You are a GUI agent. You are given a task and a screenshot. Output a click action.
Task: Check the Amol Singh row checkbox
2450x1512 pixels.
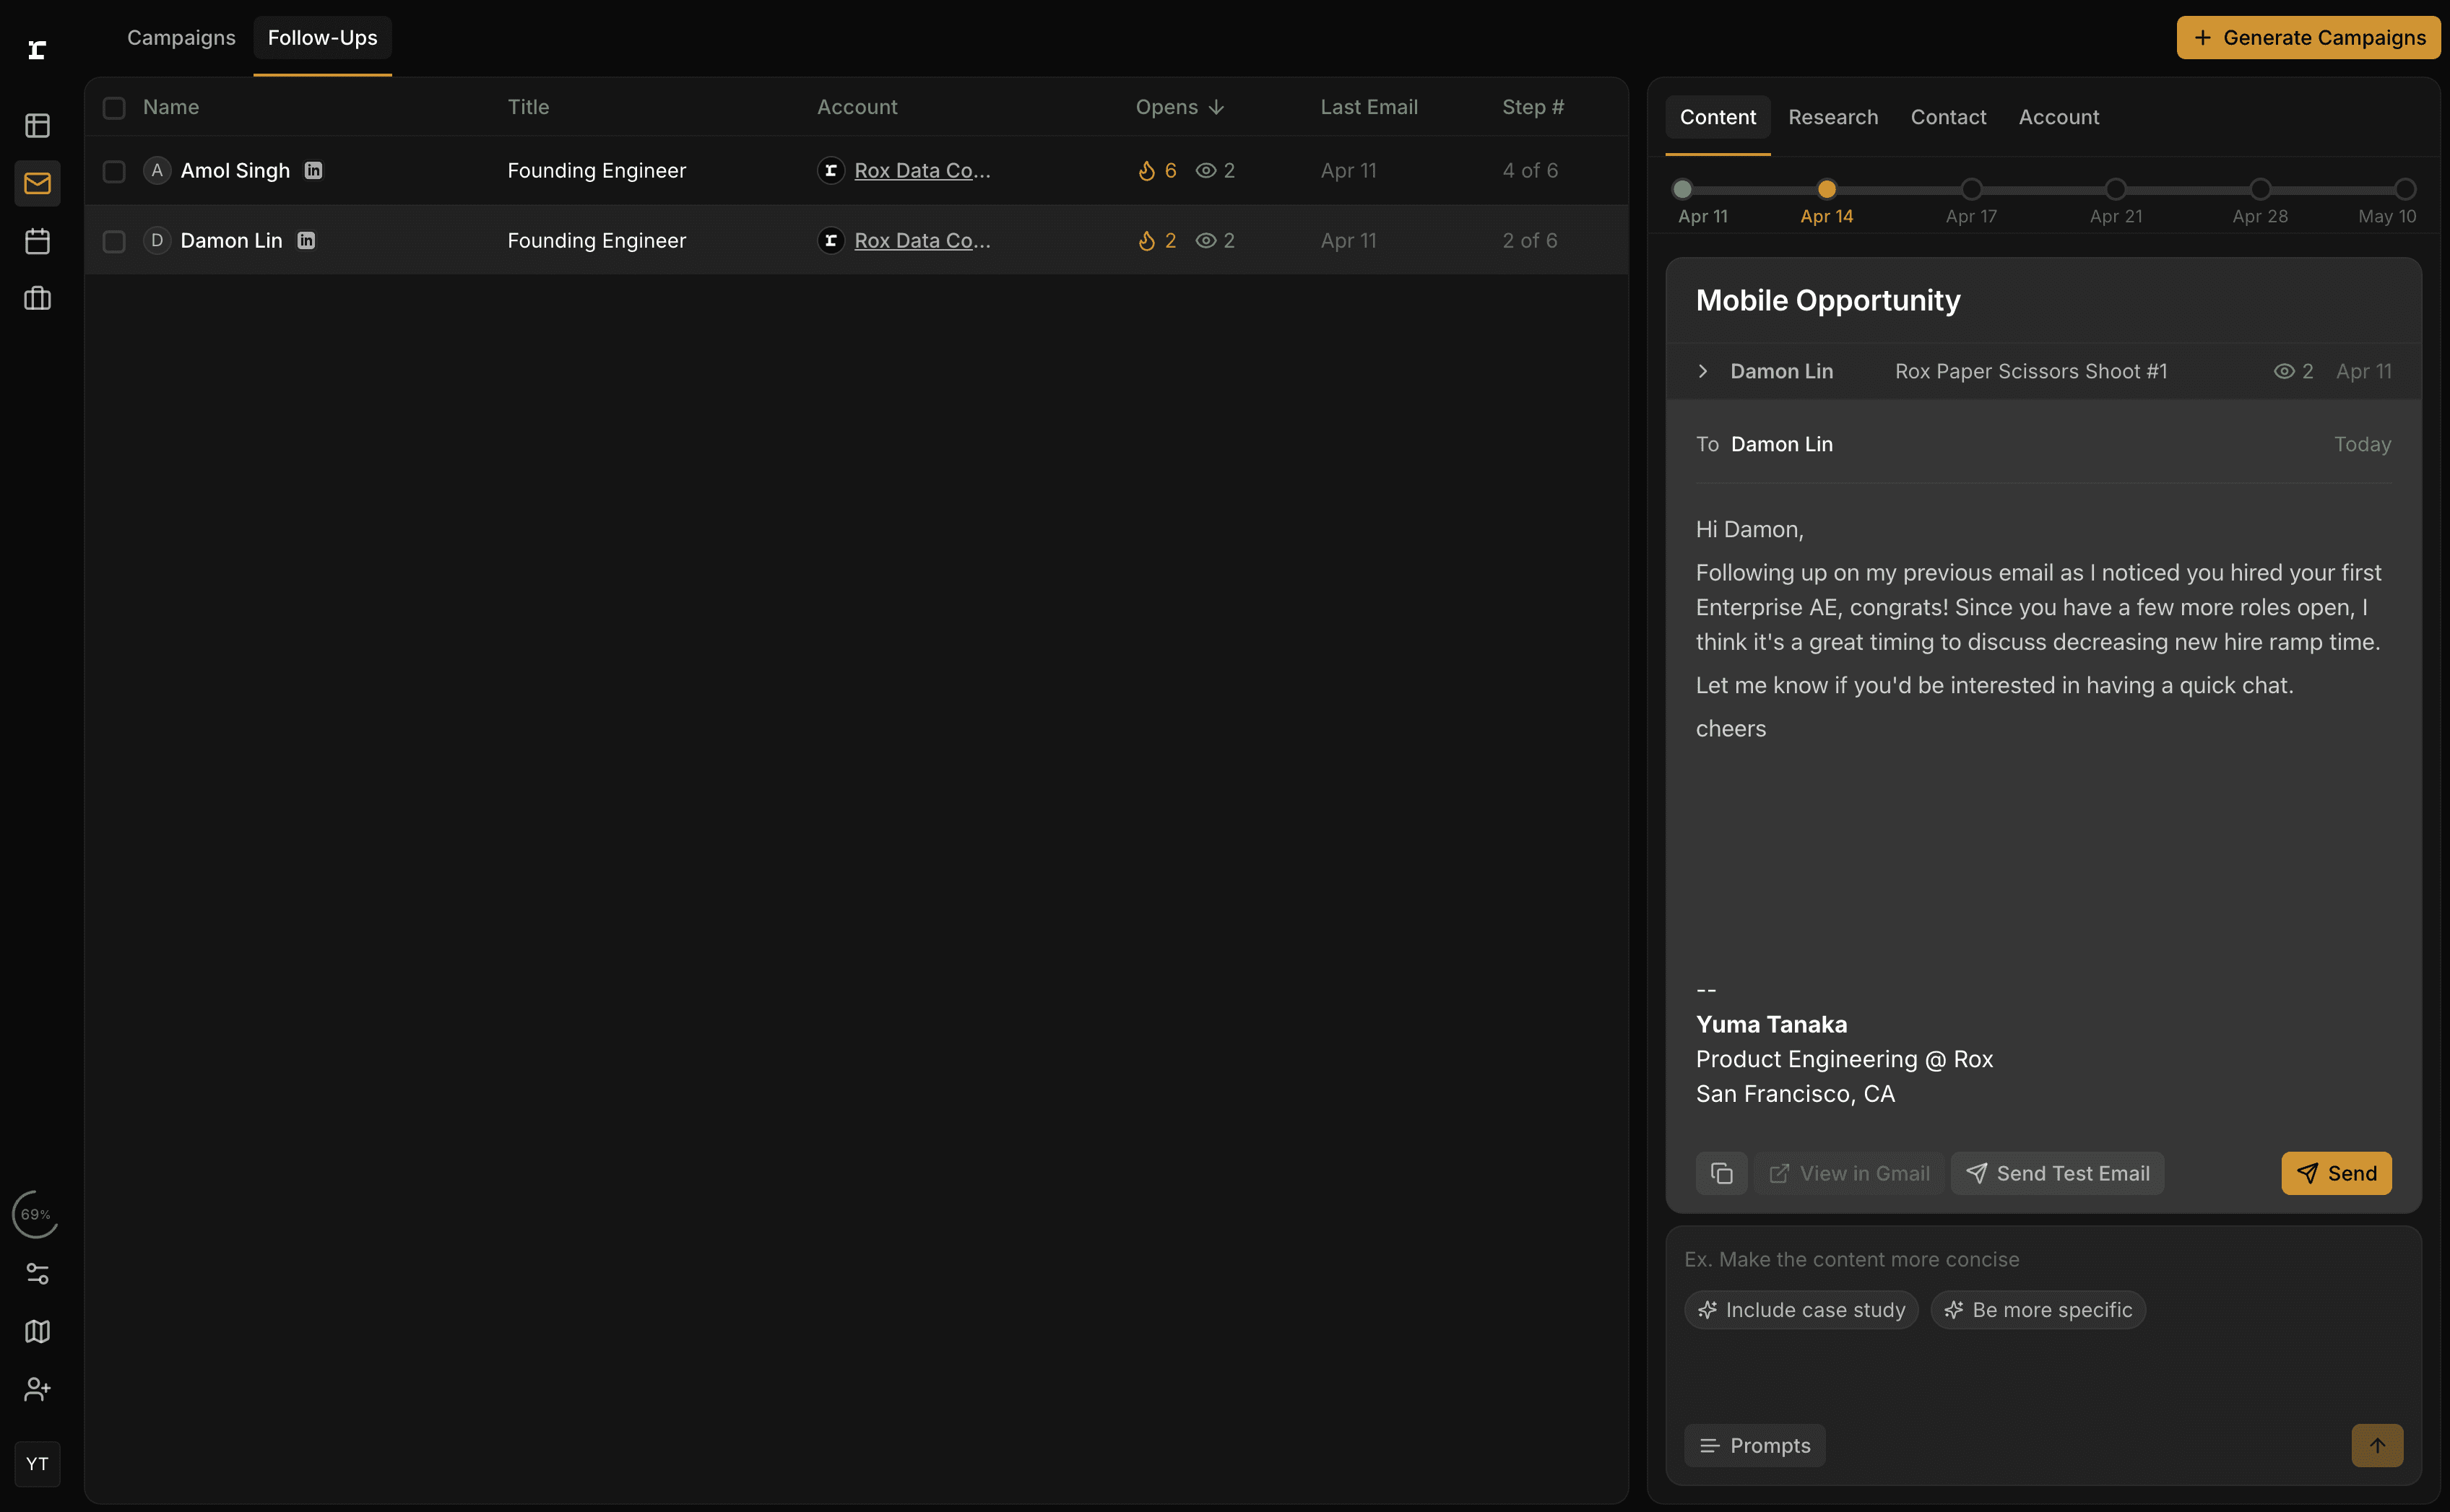coord(114,171)
